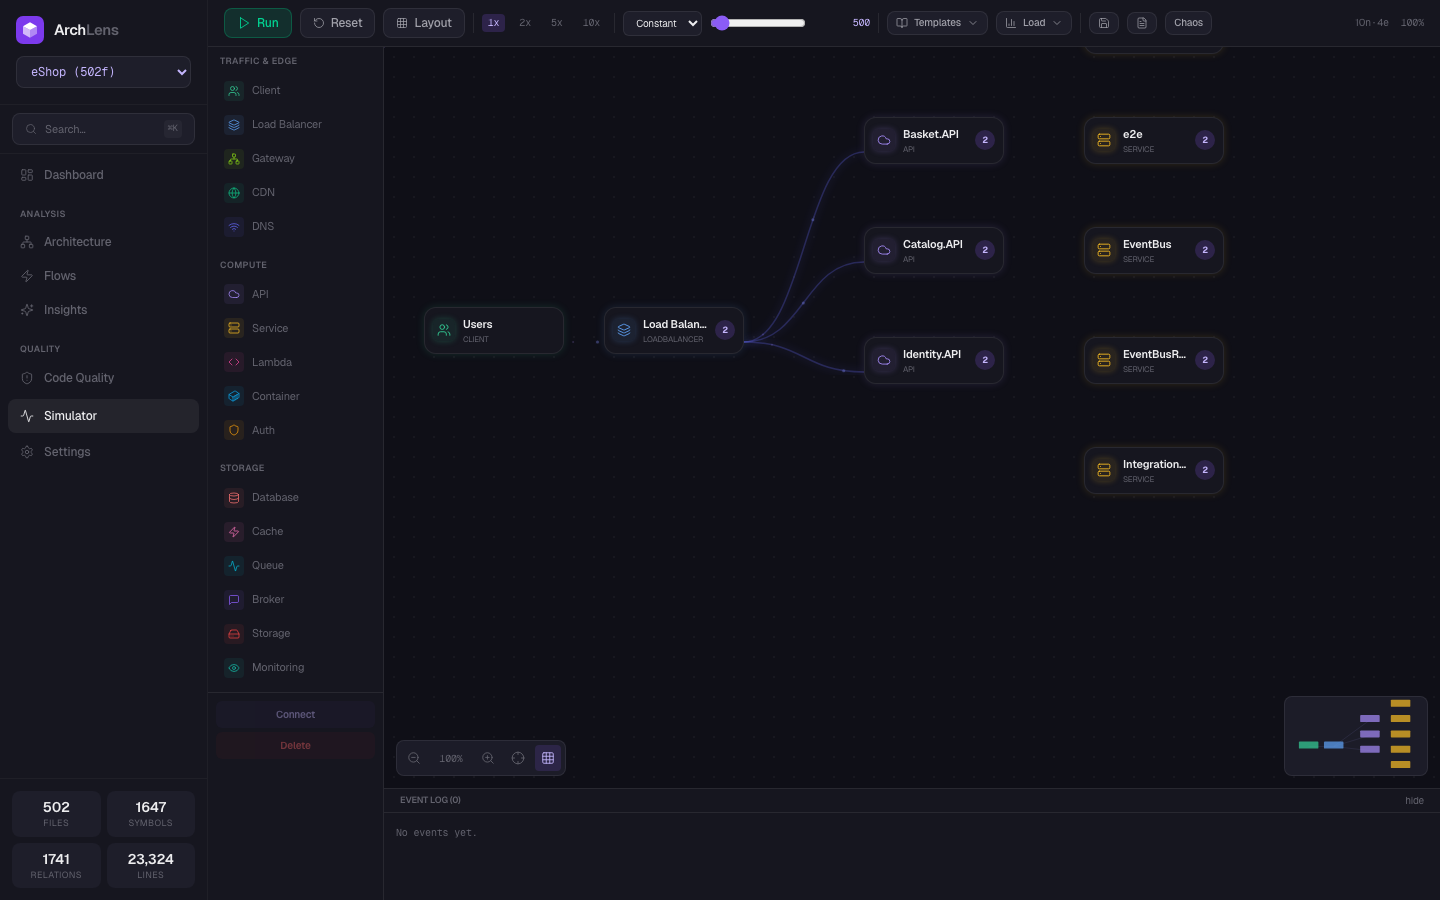Image resolution: width=1440 pixels, height=900 pixels.
Task: Select the Broker palette component
Action: click(x=295, y=600)
